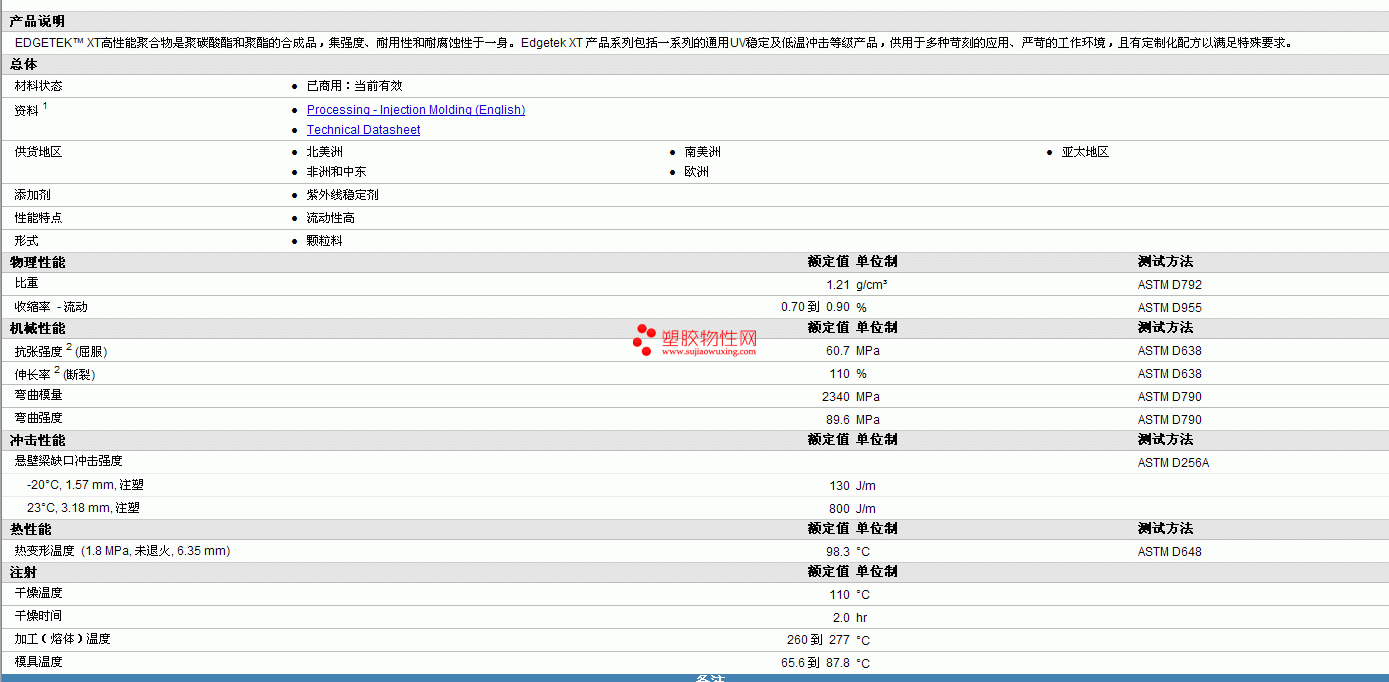Click the 冲击性能 section header
Screen dimensions: 1389x682
pos(37,440)
